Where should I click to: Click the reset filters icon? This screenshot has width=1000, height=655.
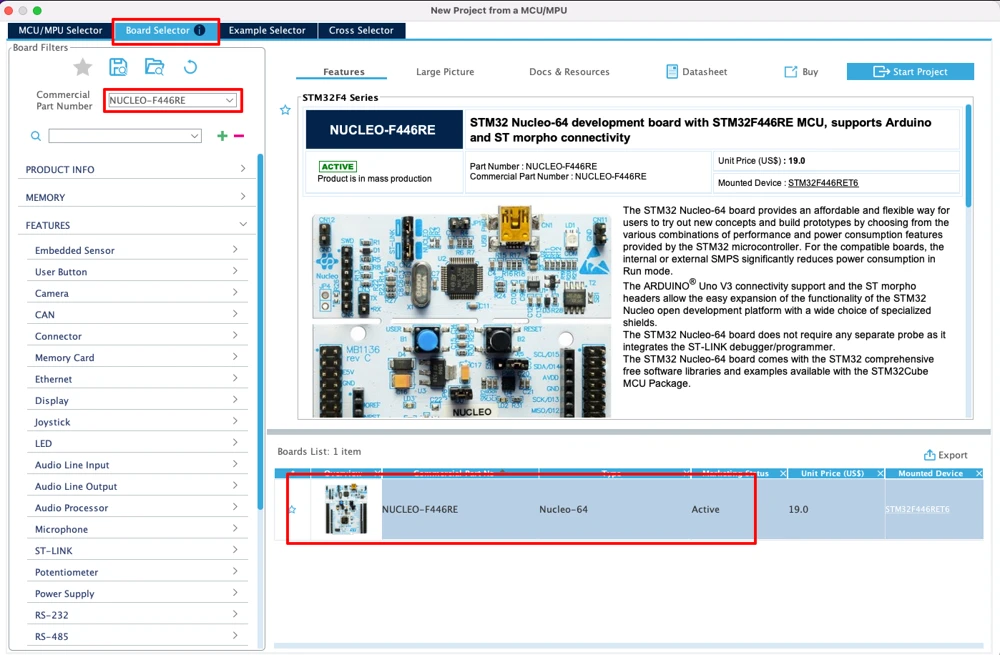(190, 67)
